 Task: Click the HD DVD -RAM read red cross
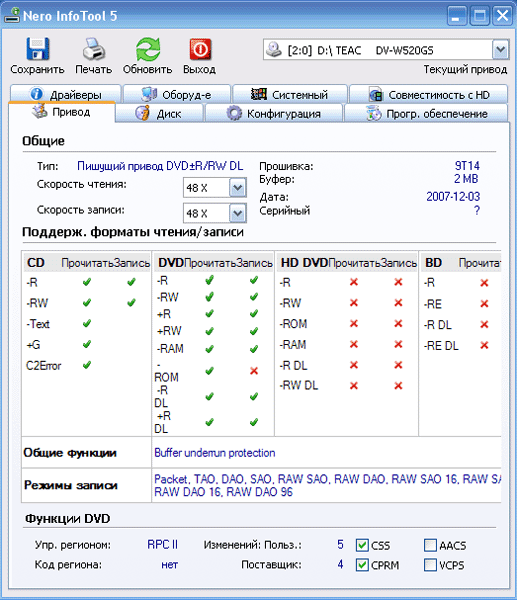coord(354,344)
